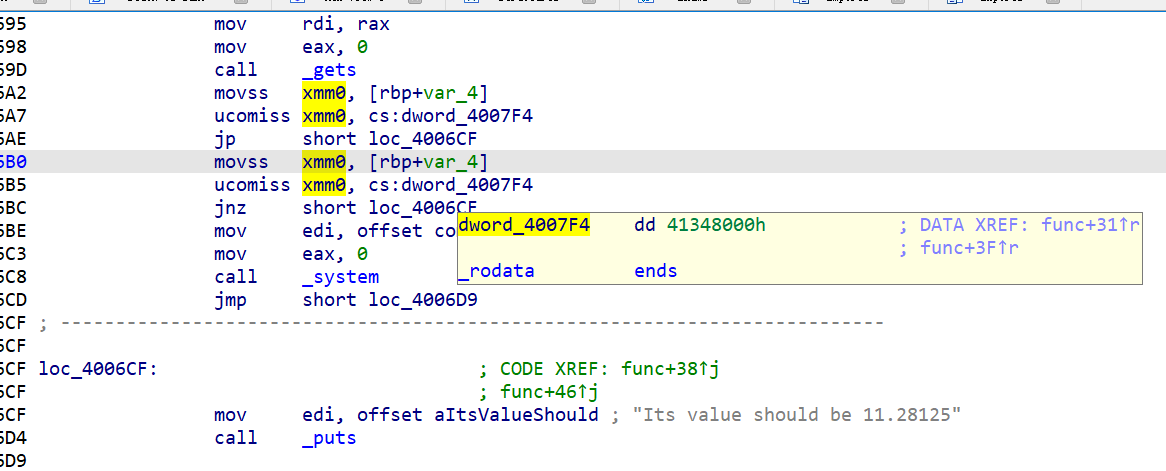1166x471 pixels.
Task: Click the movss mnemonic at 5A2
Action: (x=242, y=93)
